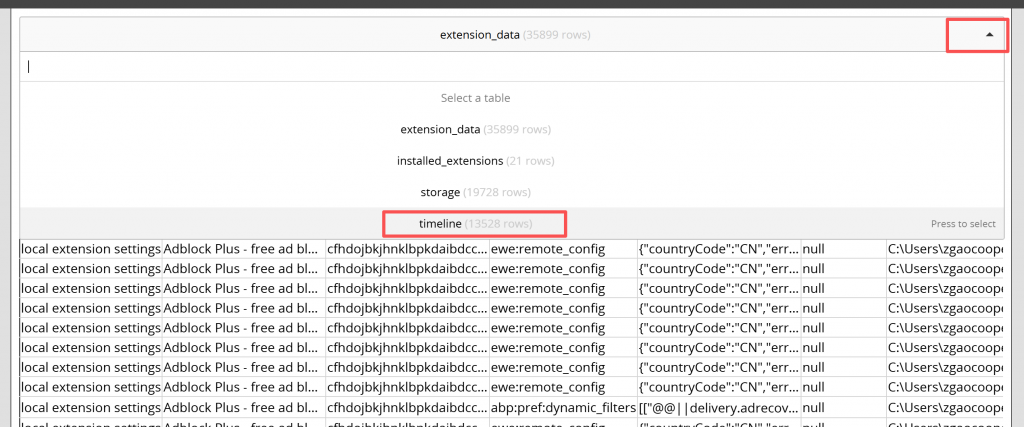Click Adblock Plus name in first visible row
1024x427 pixels.
[x=243, y=248]
